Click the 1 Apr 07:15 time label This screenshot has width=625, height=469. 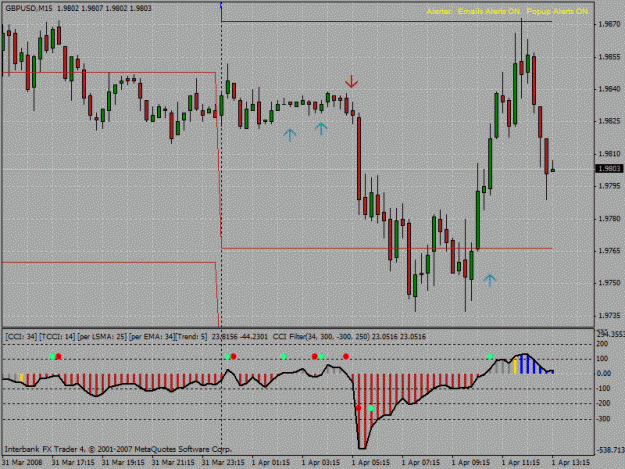pos(421,463)
